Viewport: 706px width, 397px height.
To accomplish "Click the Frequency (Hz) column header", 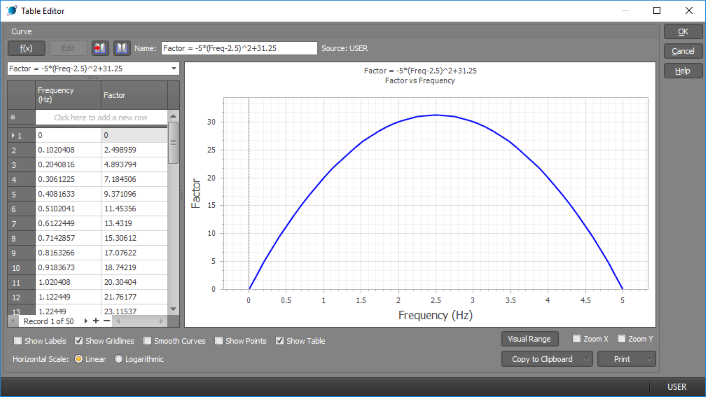I will (x=68, y=95).
